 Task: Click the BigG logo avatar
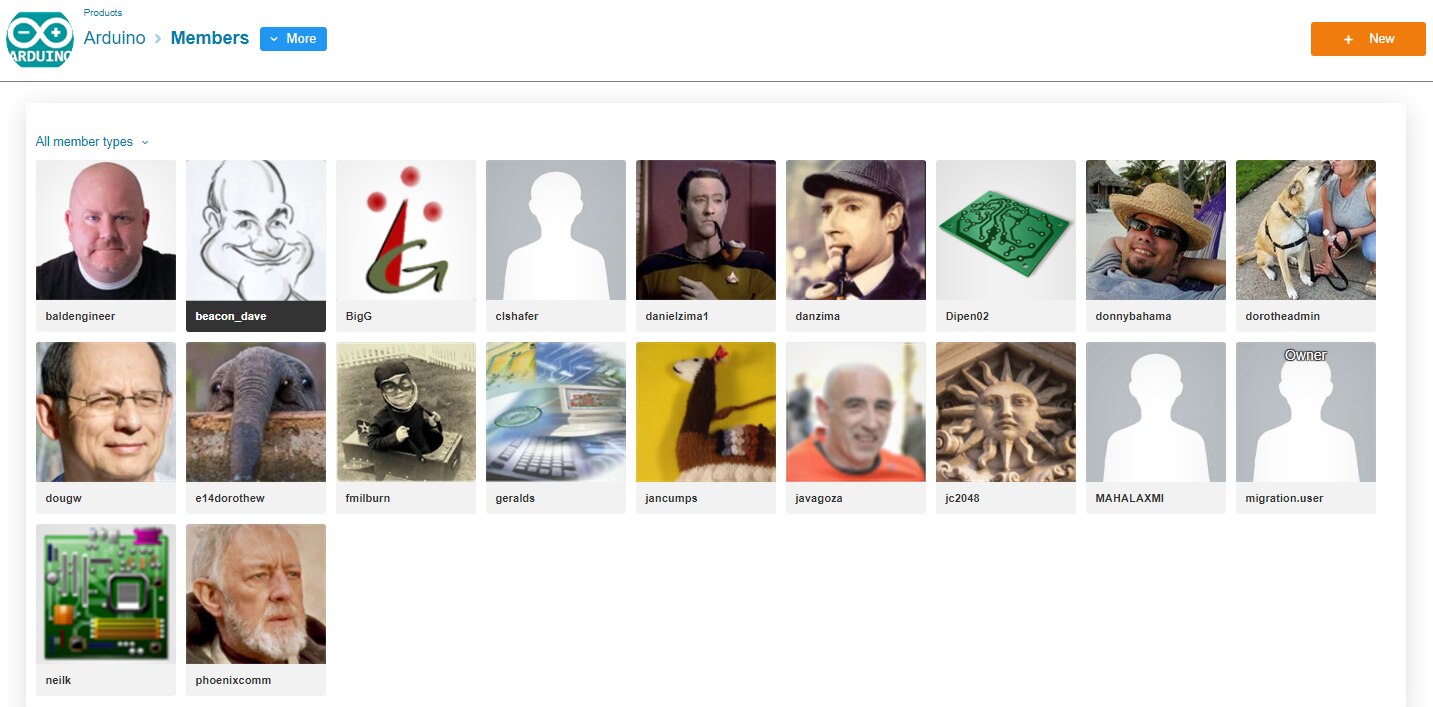tap(406, 230)
